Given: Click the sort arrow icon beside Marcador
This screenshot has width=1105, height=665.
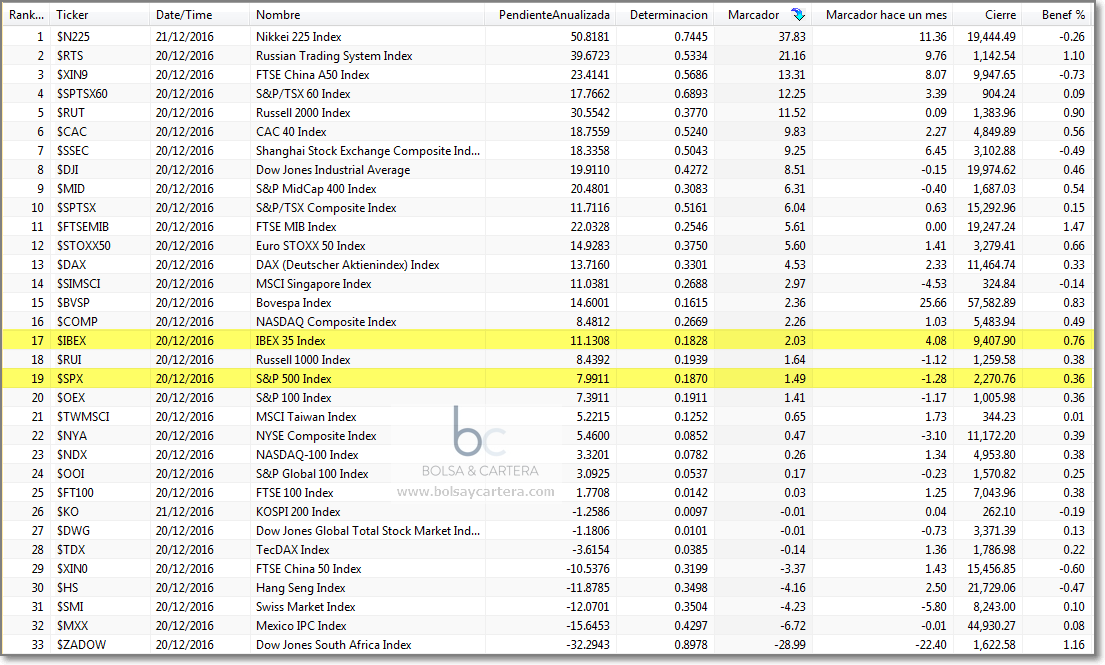Looking at the screenshot, I should 798,14.
